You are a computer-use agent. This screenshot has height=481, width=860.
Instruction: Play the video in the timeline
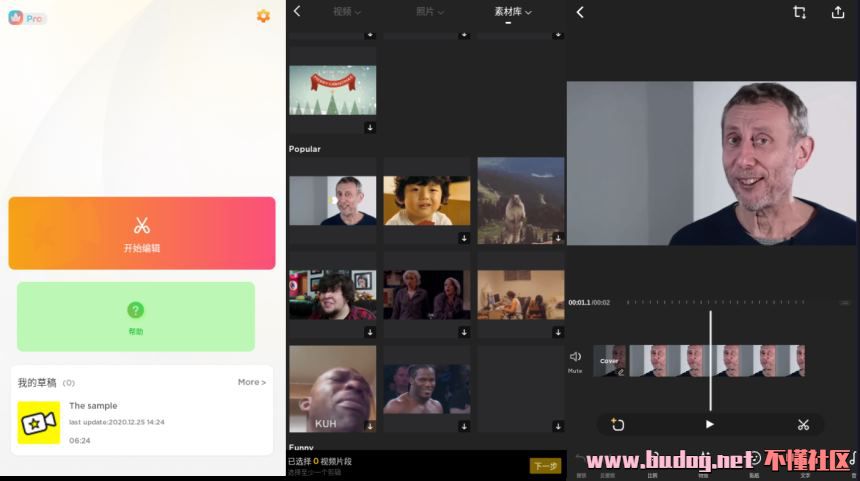[x=709, y=424]
